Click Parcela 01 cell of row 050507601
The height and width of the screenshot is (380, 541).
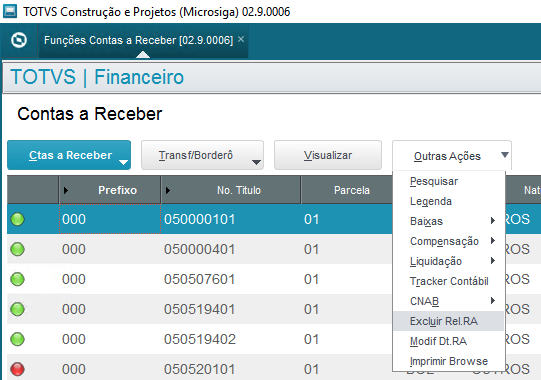click(x=347, y=279)
